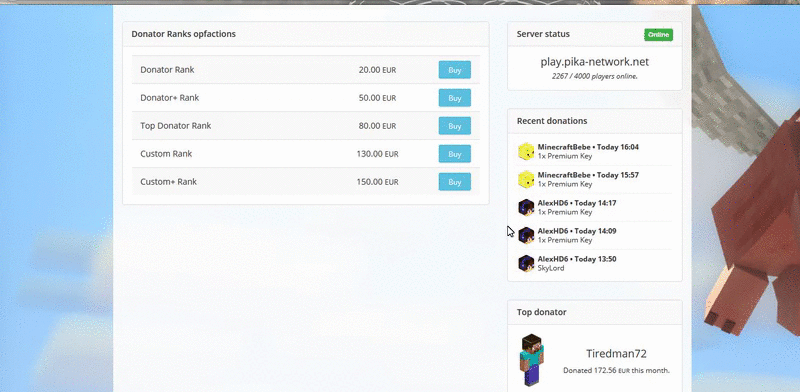800x392 pixels.
Task: Click the AlexHD6 Today 13:50 donation entry
Action: pyautogui.click(x=594, y=263)
